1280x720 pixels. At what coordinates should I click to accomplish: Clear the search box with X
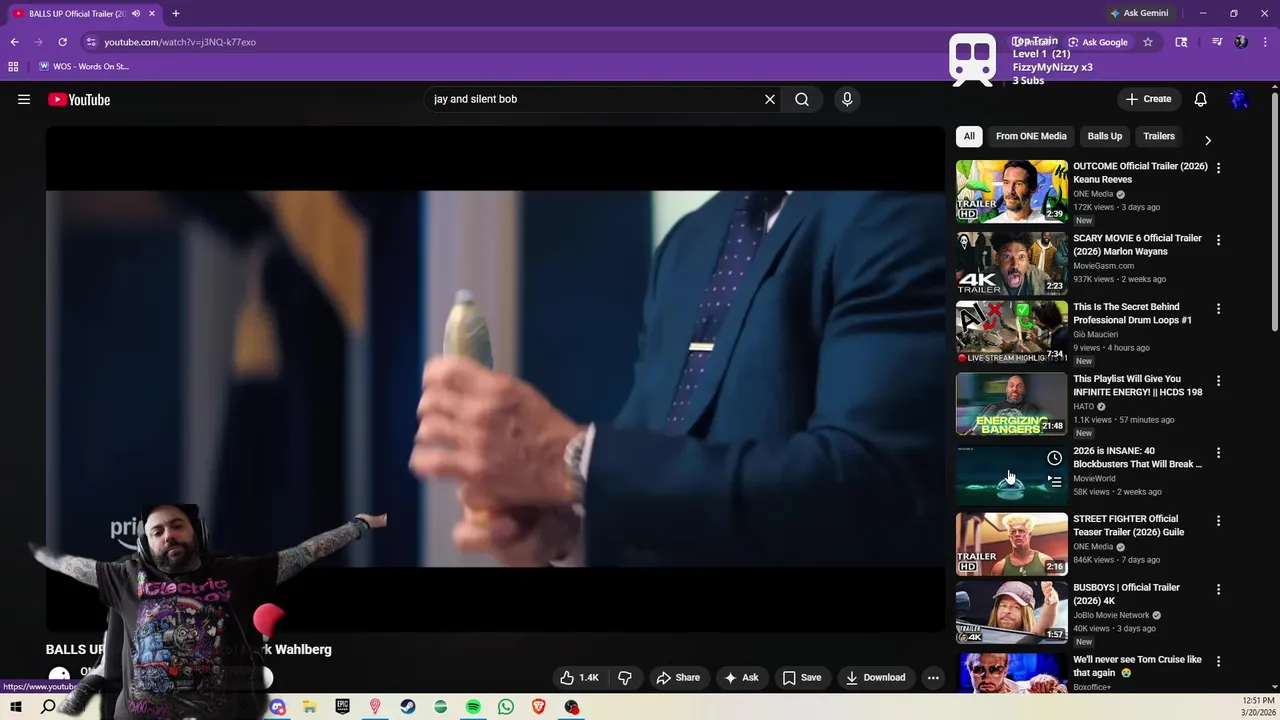[x=770, y=99]
